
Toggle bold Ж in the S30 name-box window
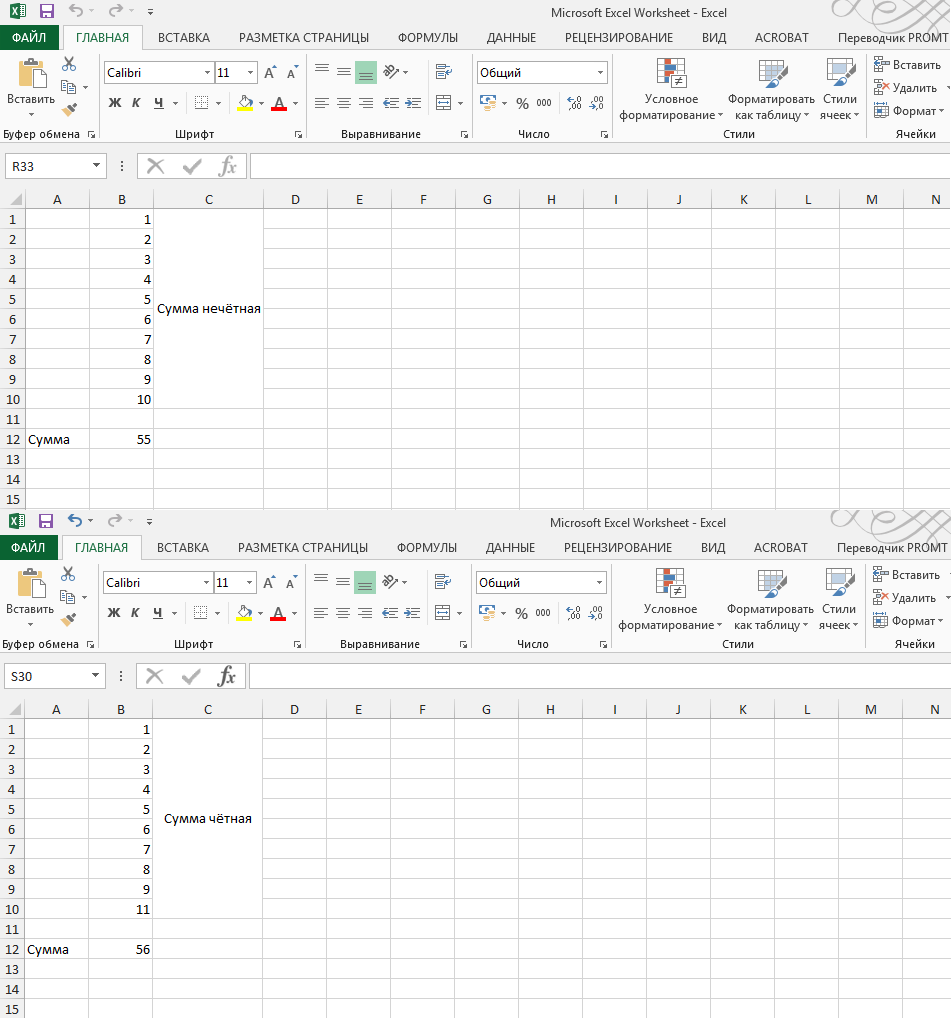pyautogui.click(x=114, y=613)
